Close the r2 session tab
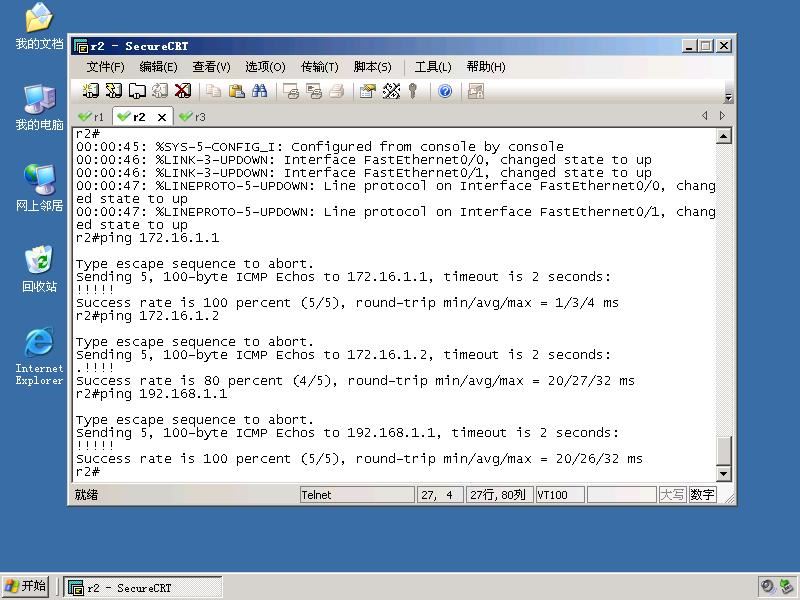Image resolution: width=800 pixels, height=600 pixels. [162, 117]
